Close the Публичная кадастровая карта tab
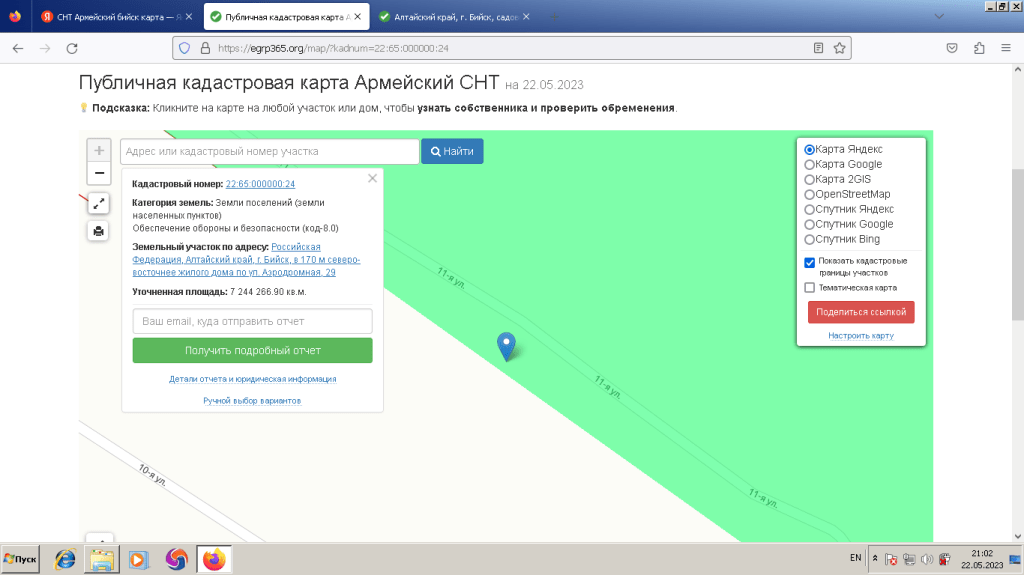 [x=357, y=17]
